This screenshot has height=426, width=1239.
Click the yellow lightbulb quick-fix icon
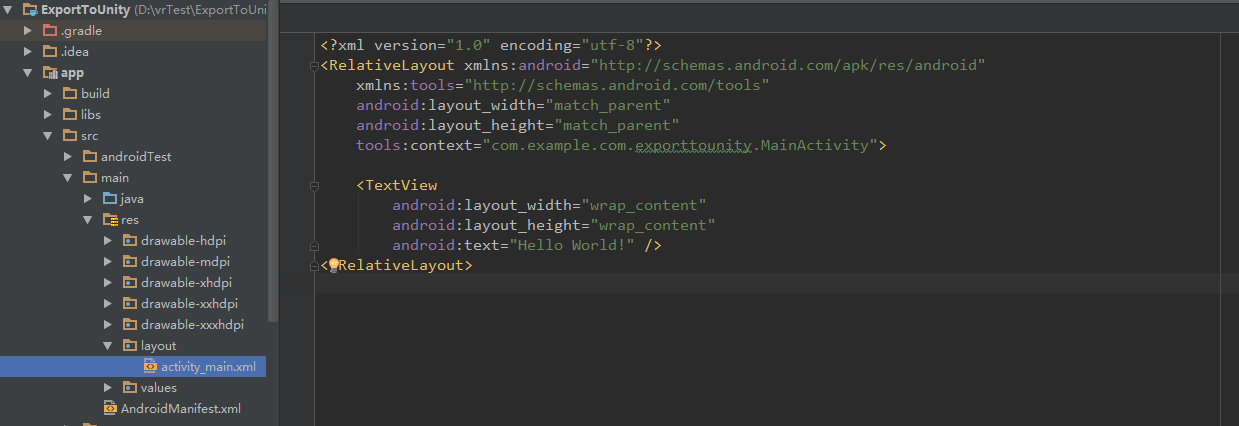[335, 265]
